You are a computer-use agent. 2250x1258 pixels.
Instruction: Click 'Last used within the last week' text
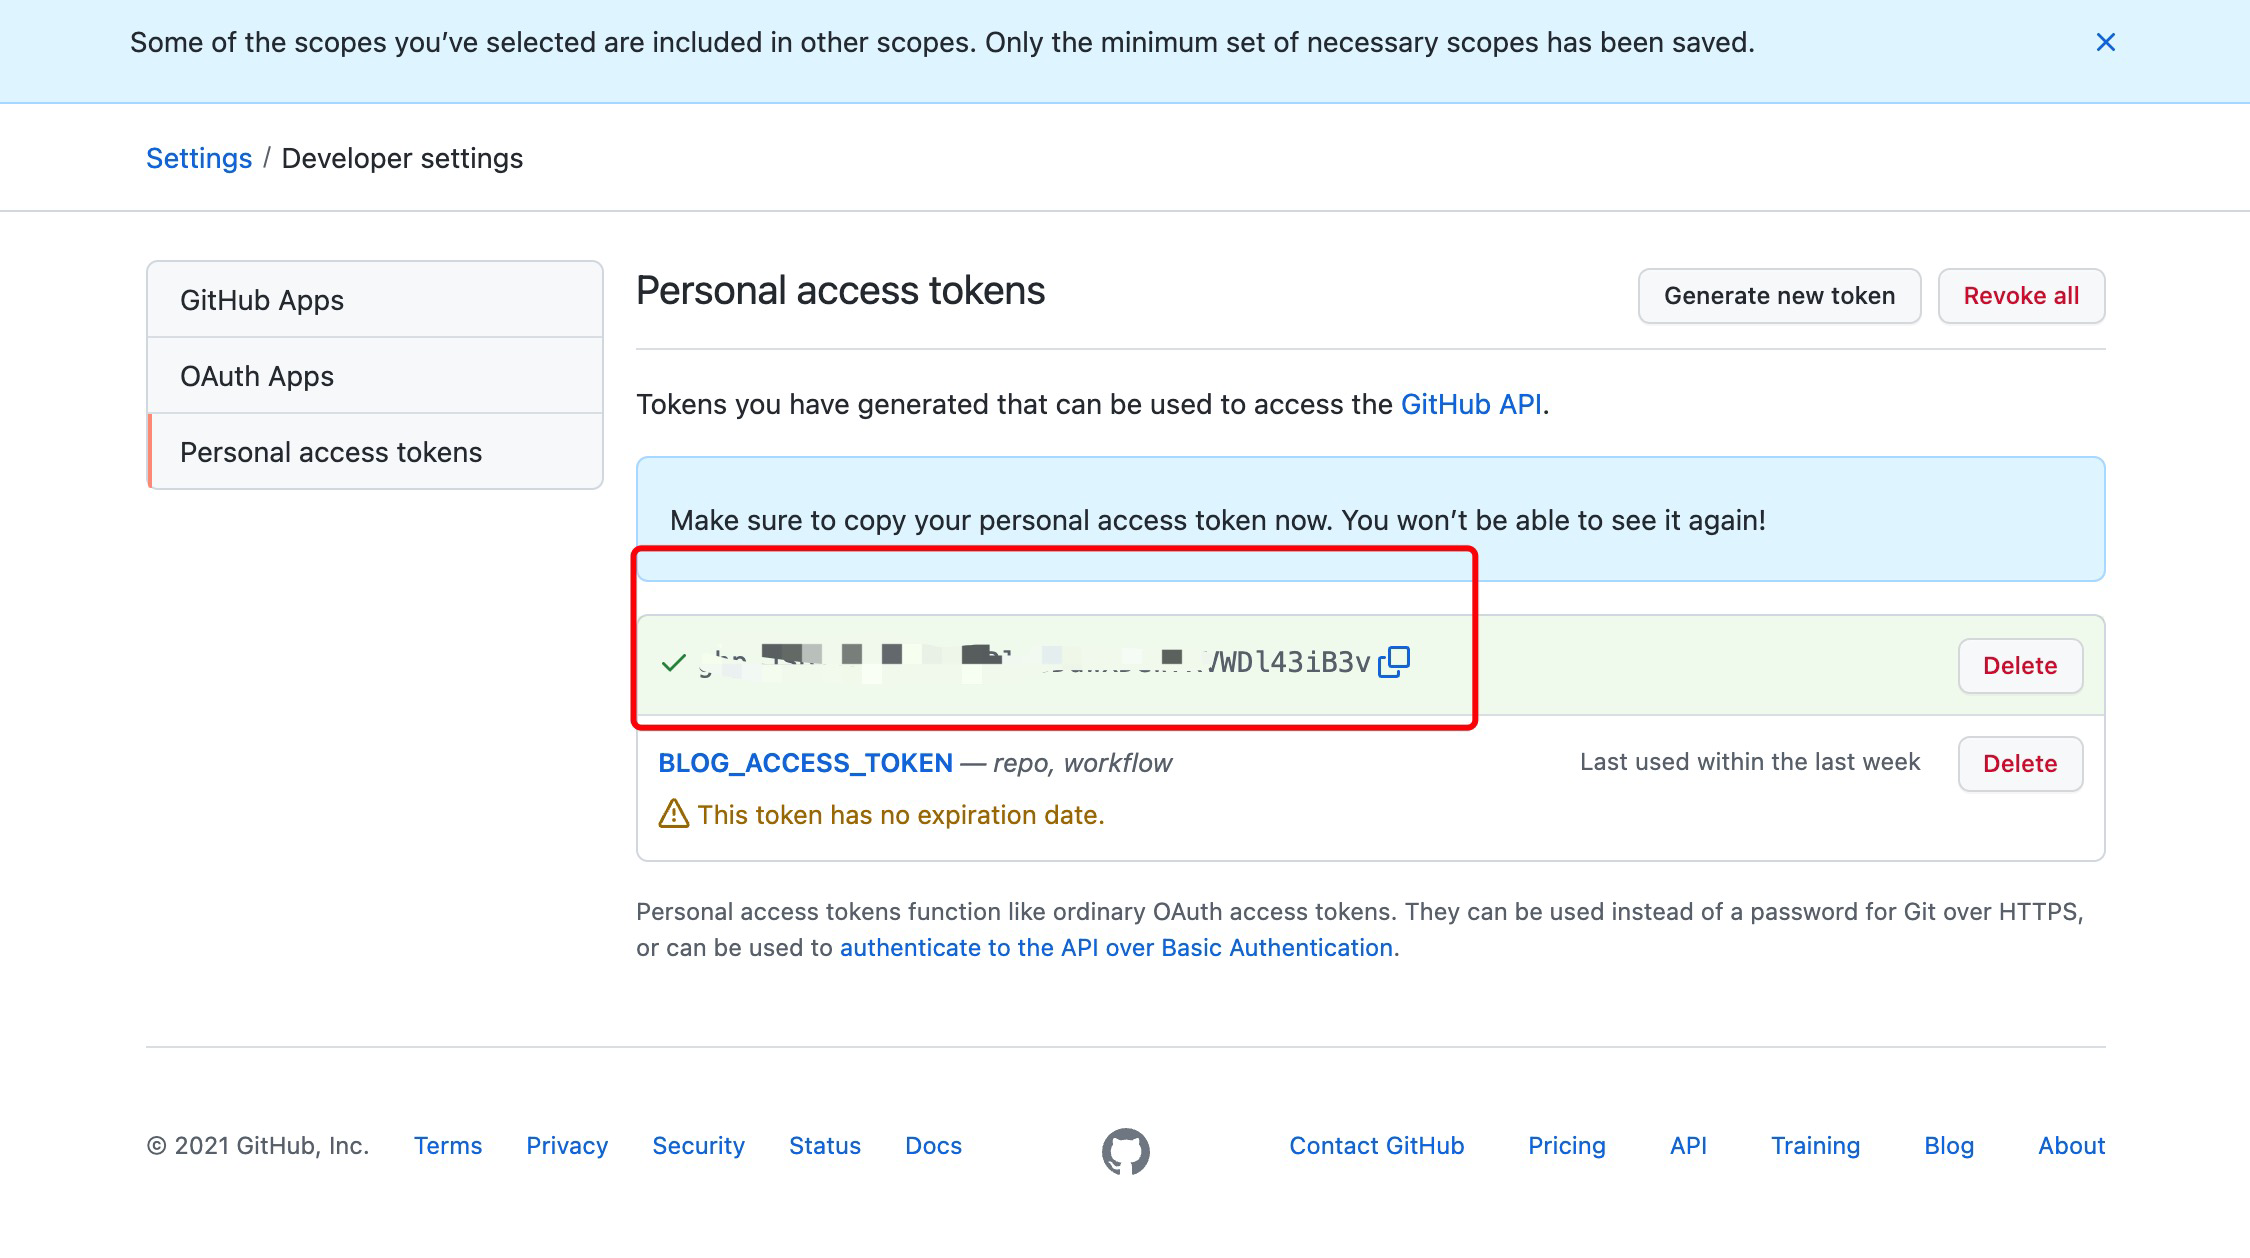pos(1750,762)
